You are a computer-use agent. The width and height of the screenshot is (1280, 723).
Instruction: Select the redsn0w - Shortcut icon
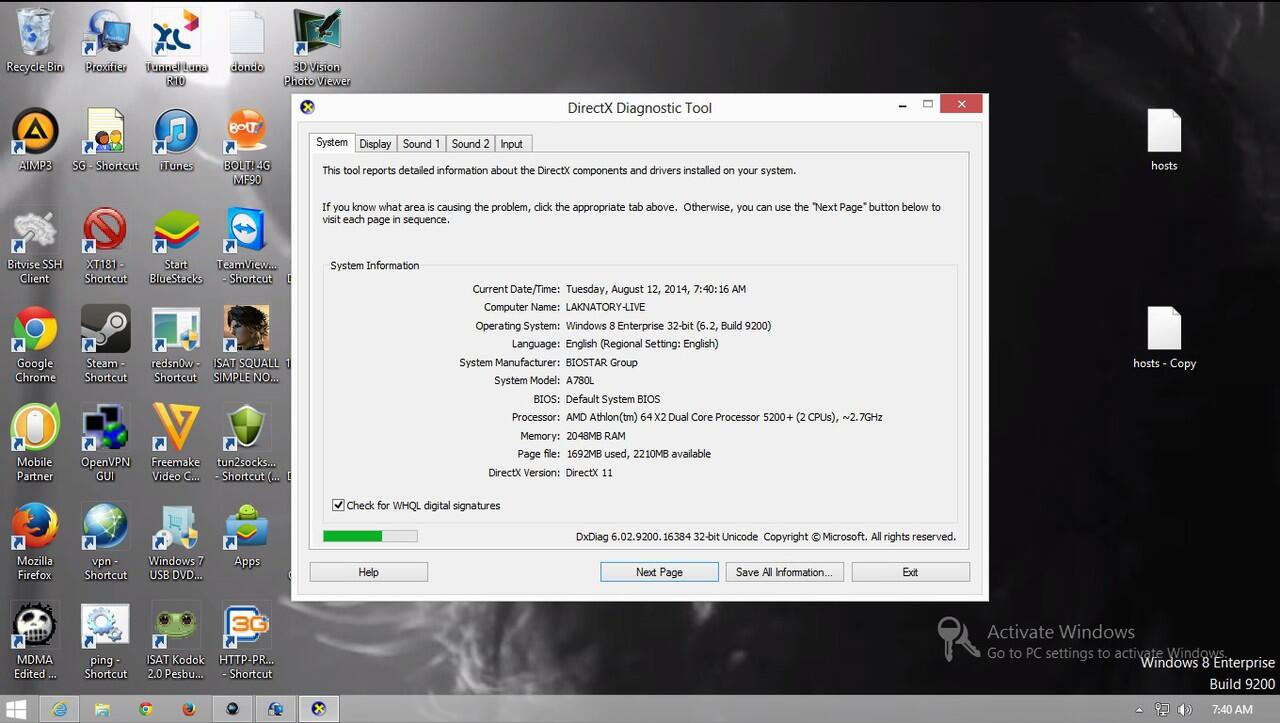(176, 344)
